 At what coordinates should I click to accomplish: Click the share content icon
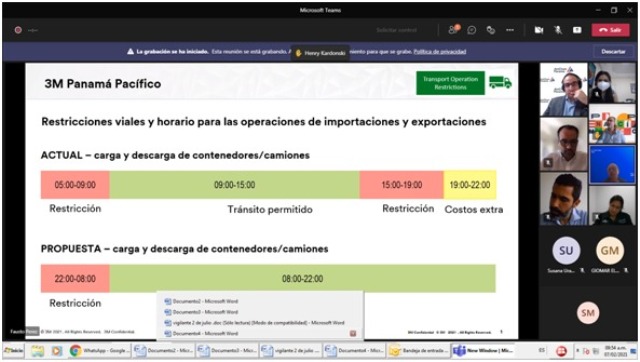coord(577,30)
